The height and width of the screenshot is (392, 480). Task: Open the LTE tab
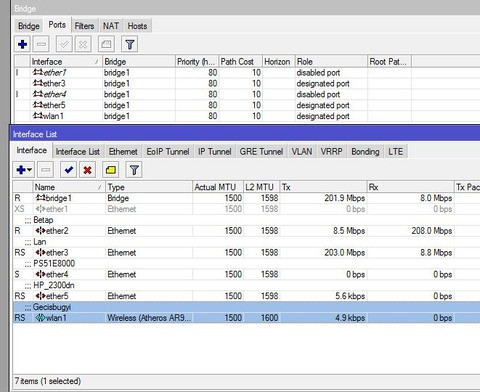(395, 152)
